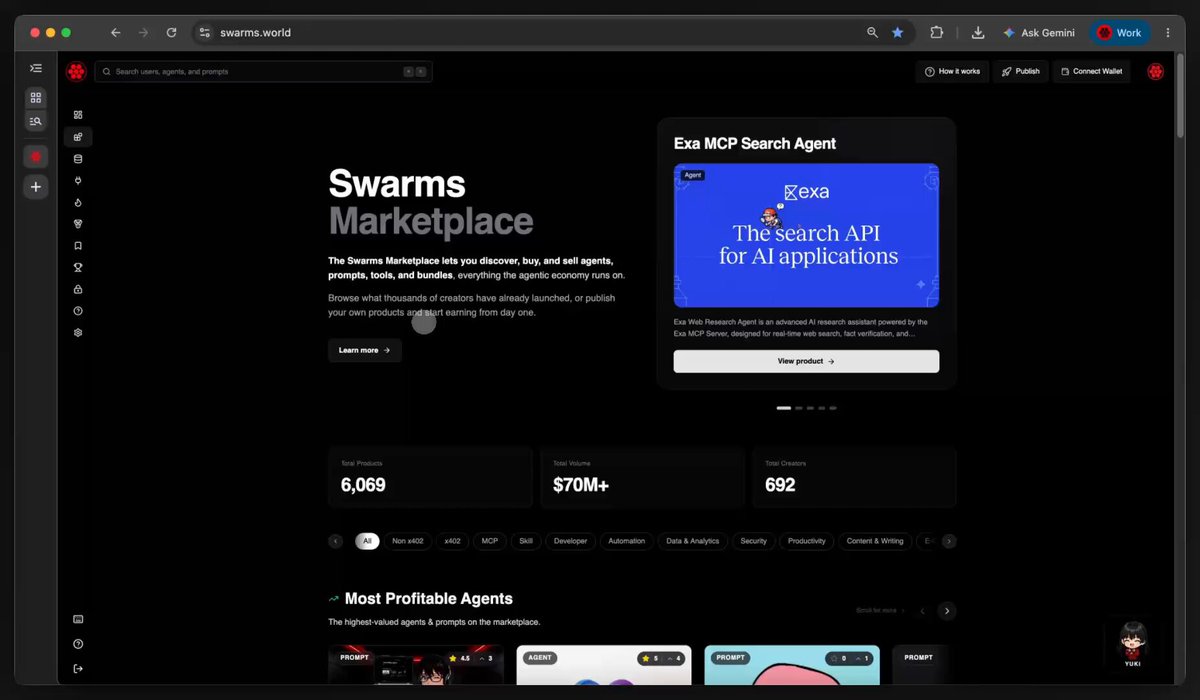Click the stacked cubes icon in the sidebar
The image size is (1200, 700).
[78, 224]
